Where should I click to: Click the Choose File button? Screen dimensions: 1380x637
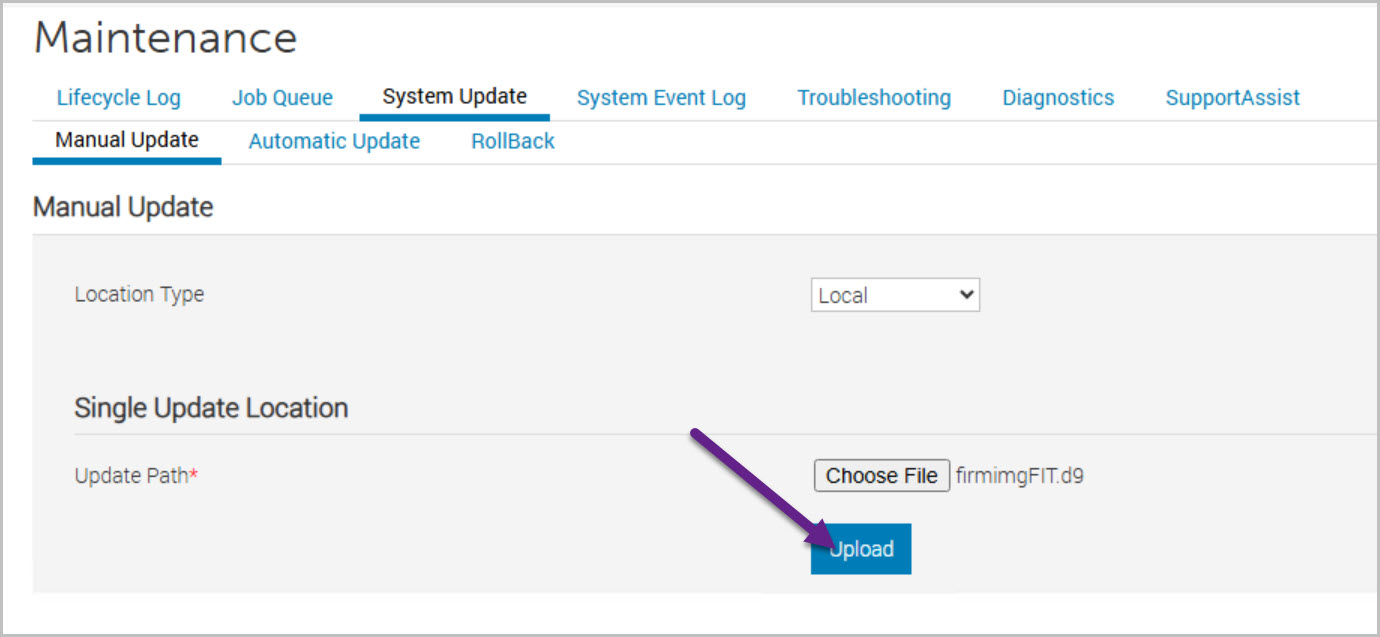pyautogui.click(x=881, y=475)
